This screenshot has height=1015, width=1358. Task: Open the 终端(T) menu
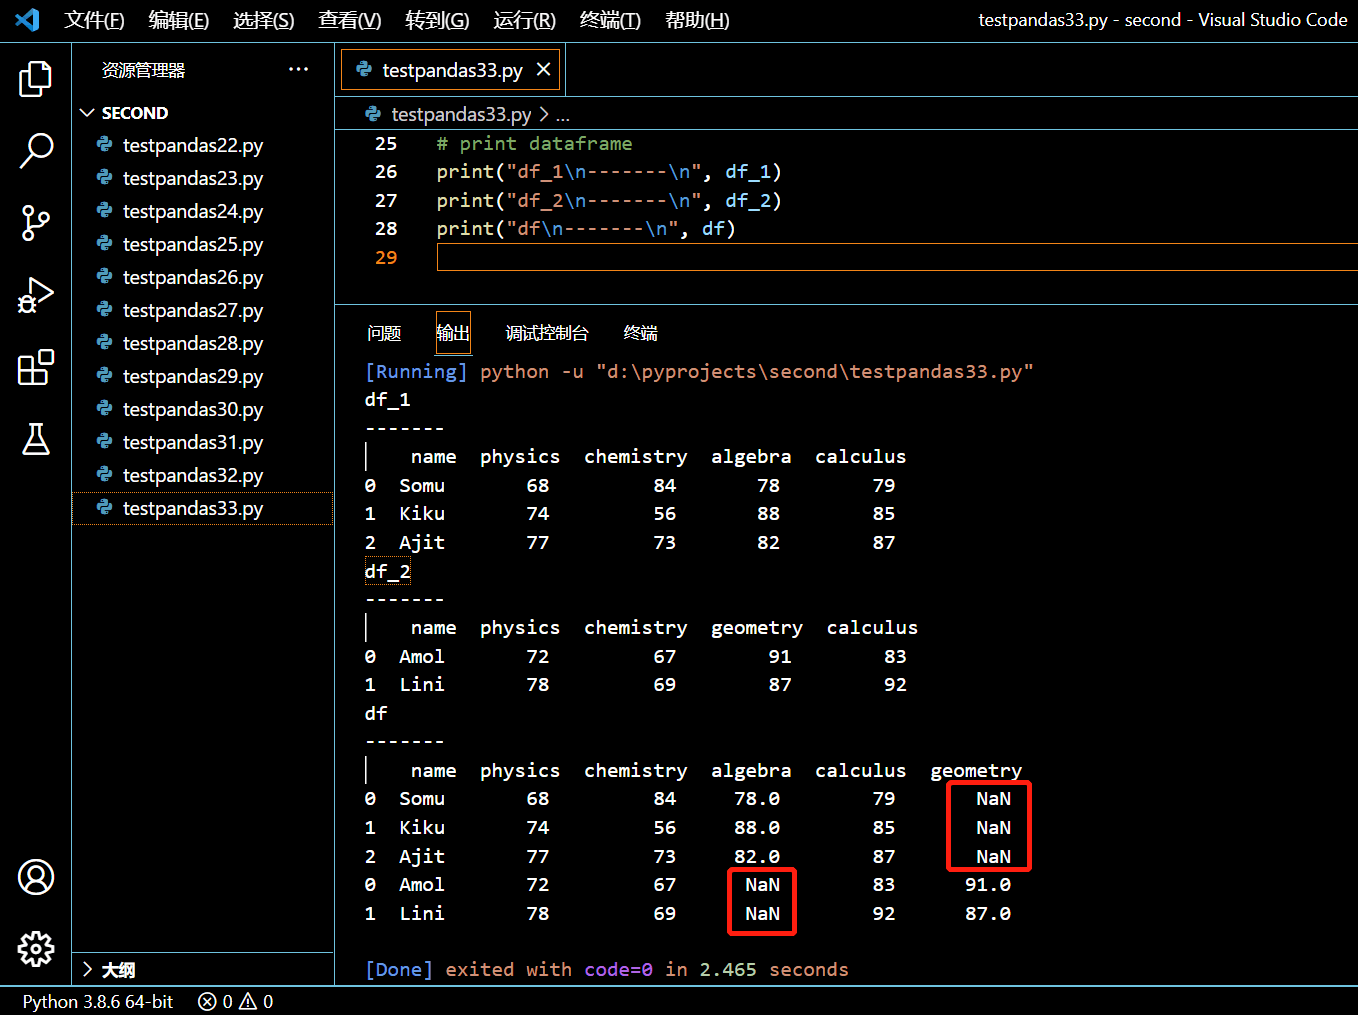point(610,20)
